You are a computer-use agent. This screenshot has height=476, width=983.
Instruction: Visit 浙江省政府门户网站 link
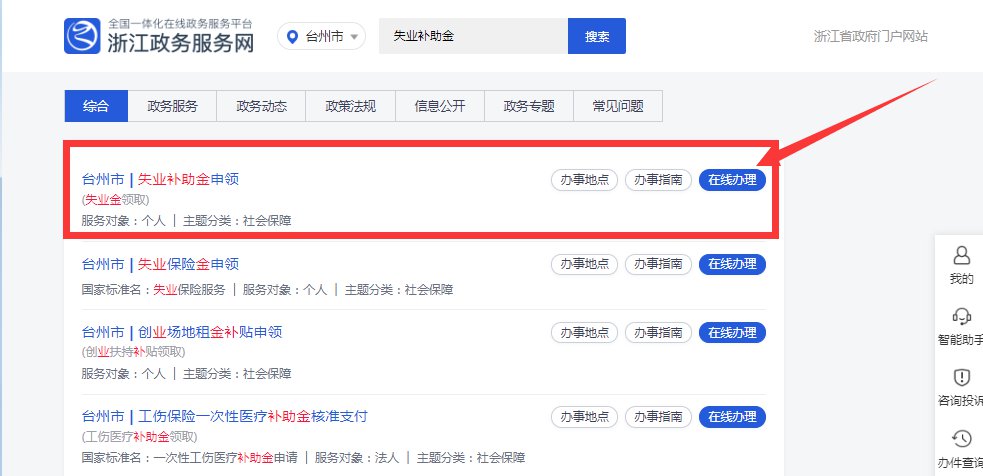pyautogui.click(x=871, y=36)
